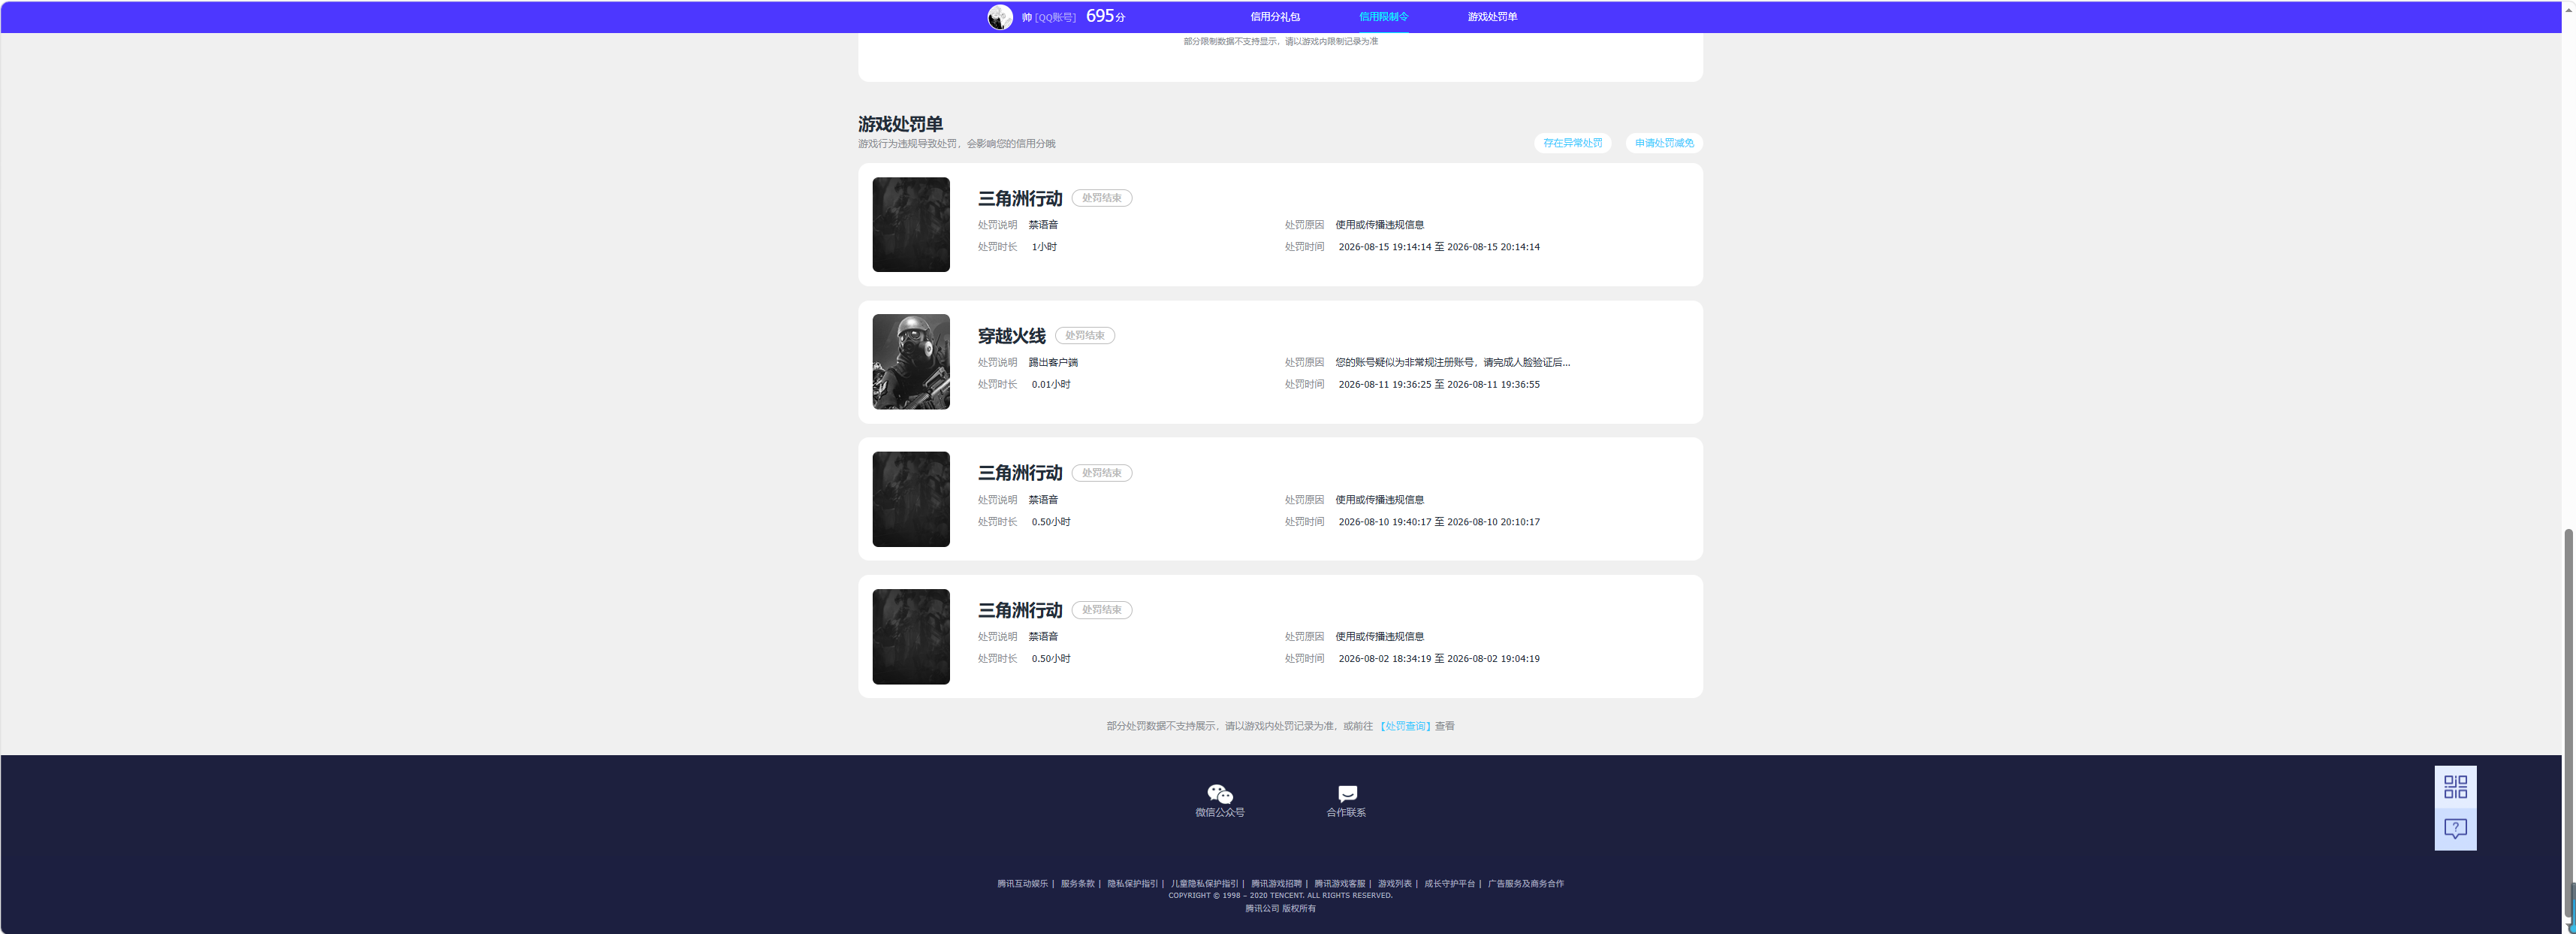Click the 2026-08-15 19:14:14 penalty time range

coord(1439,247)
